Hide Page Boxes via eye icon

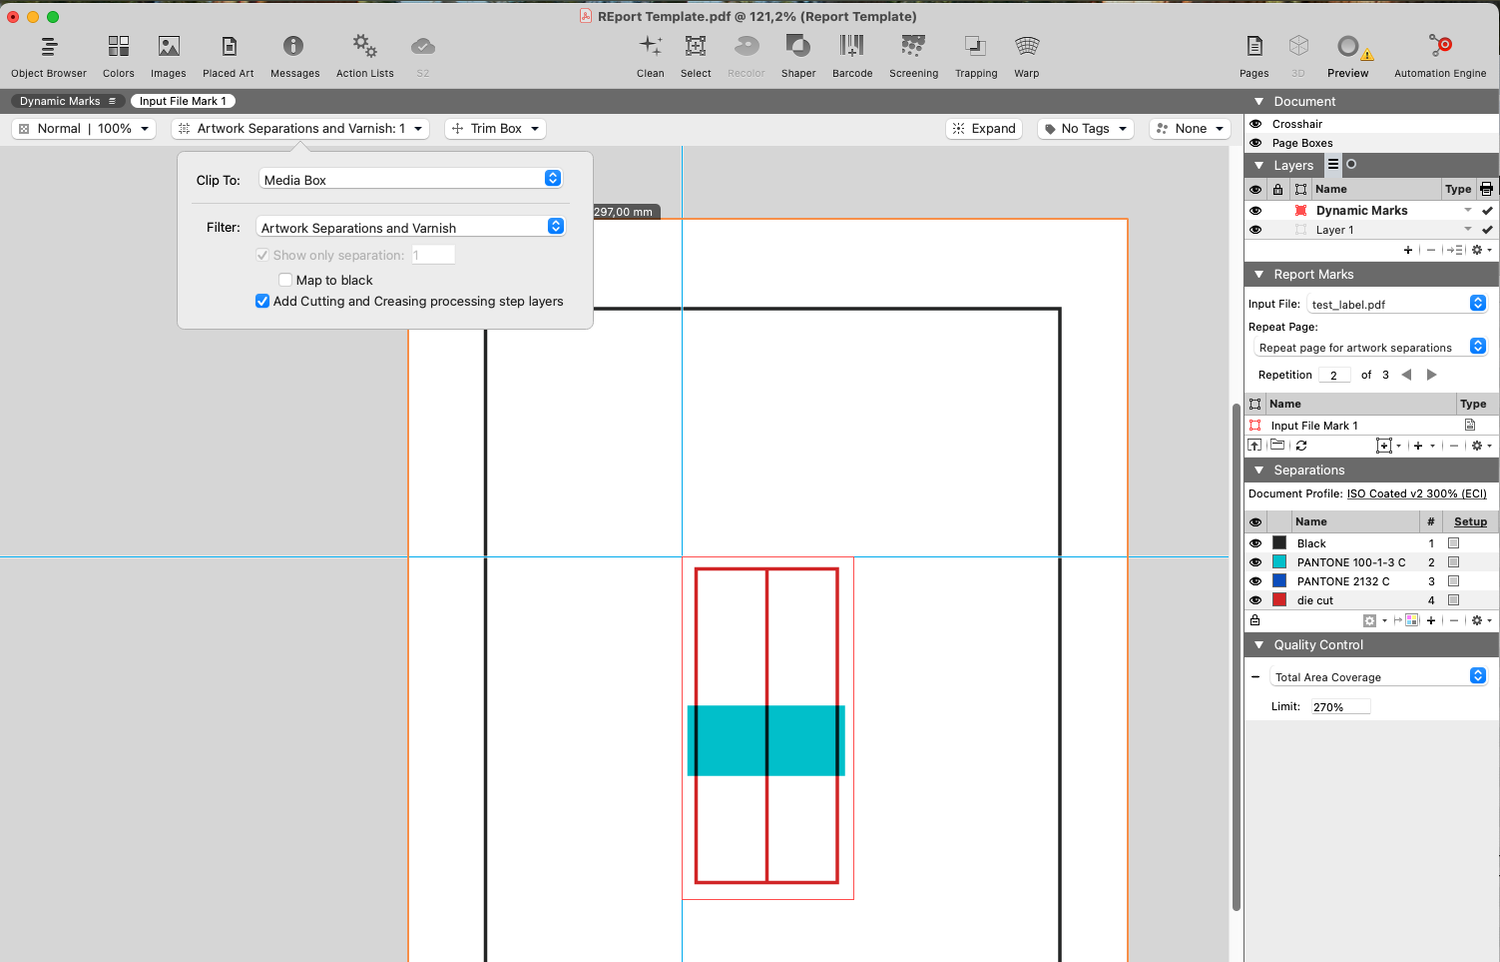(1256, 143)
